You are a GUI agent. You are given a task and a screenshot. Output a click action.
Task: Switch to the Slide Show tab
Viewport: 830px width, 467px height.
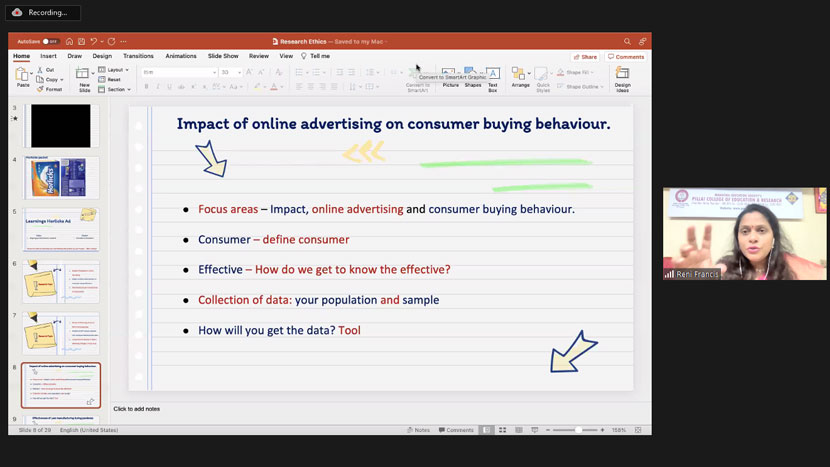pos(223,56)
